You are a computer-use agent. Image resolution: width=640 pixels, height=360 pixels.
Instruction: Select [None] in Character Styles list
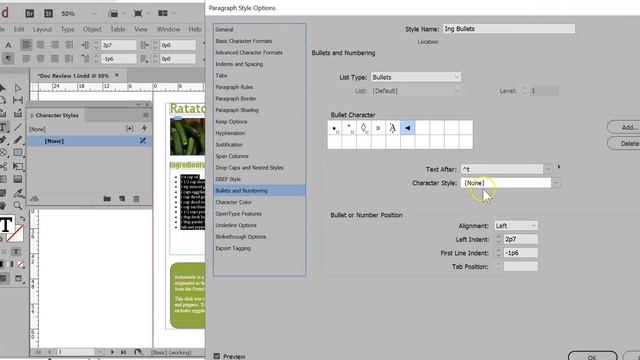(x=89, y=141)
